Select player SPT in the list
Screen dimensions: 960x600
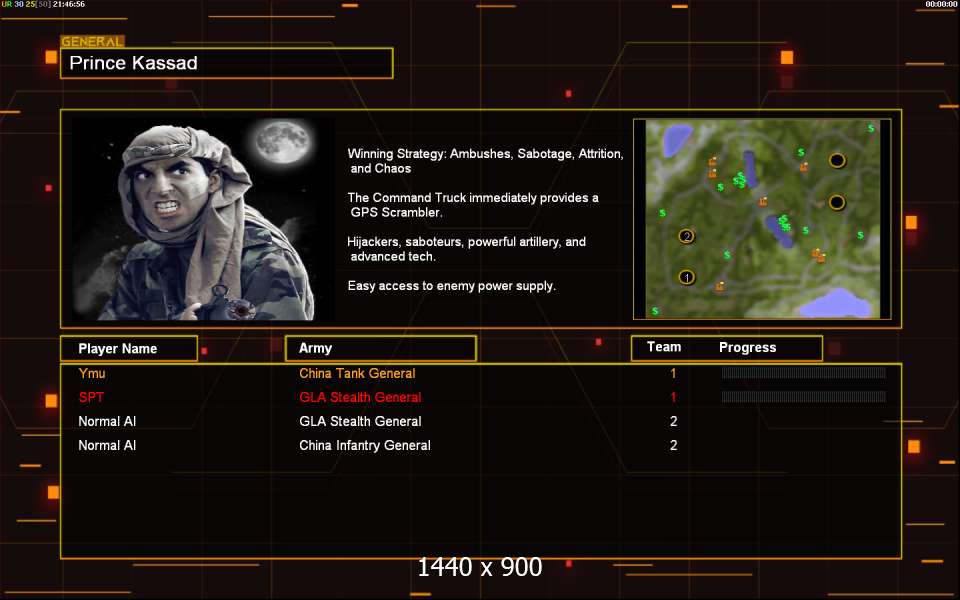click(91, 397)
